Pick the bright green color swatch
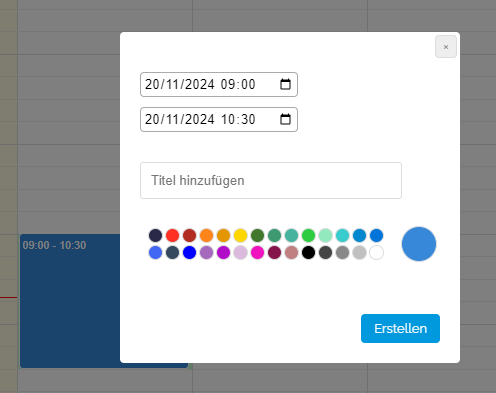 click(308, 235)
